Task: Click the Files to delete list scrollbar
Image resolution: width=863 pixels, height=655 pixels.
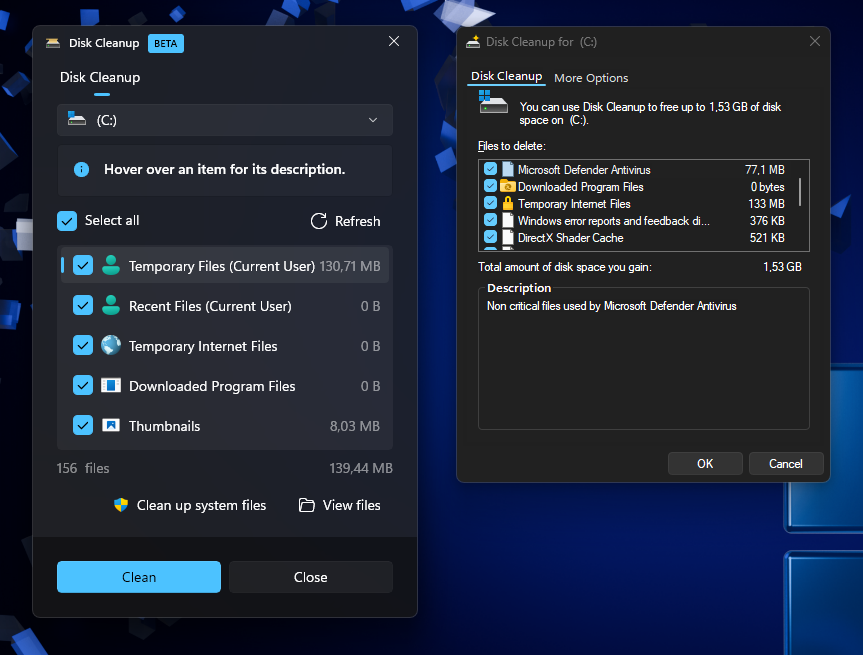Action: pos(800,192)
